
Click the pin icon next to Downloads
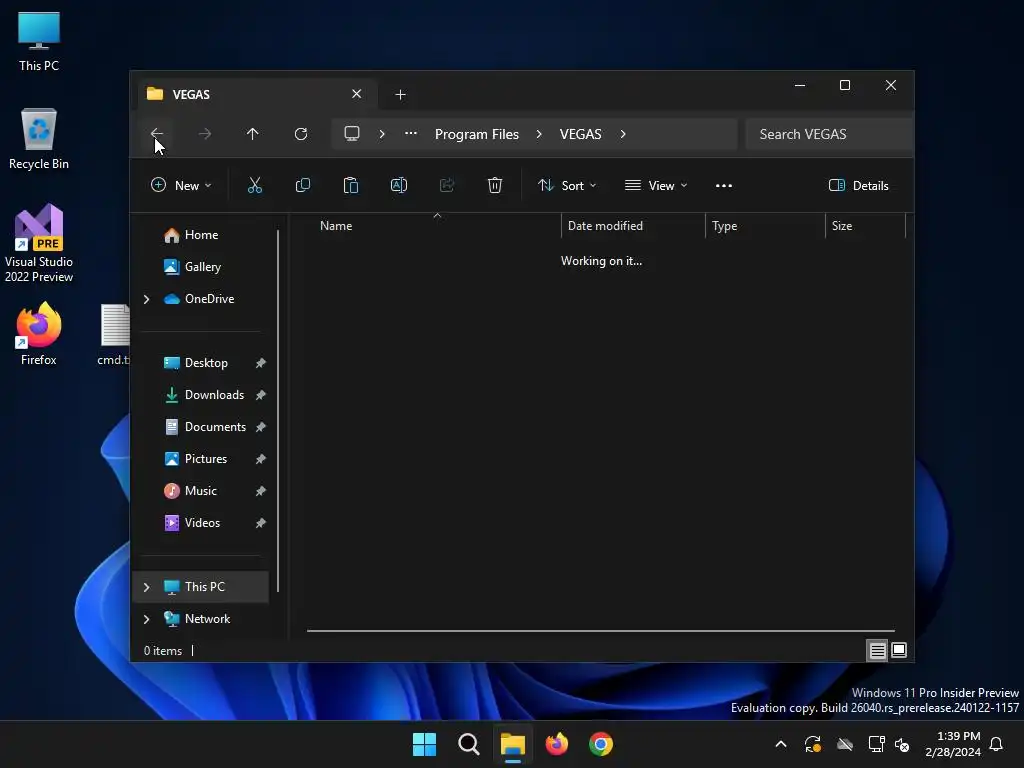261,395
